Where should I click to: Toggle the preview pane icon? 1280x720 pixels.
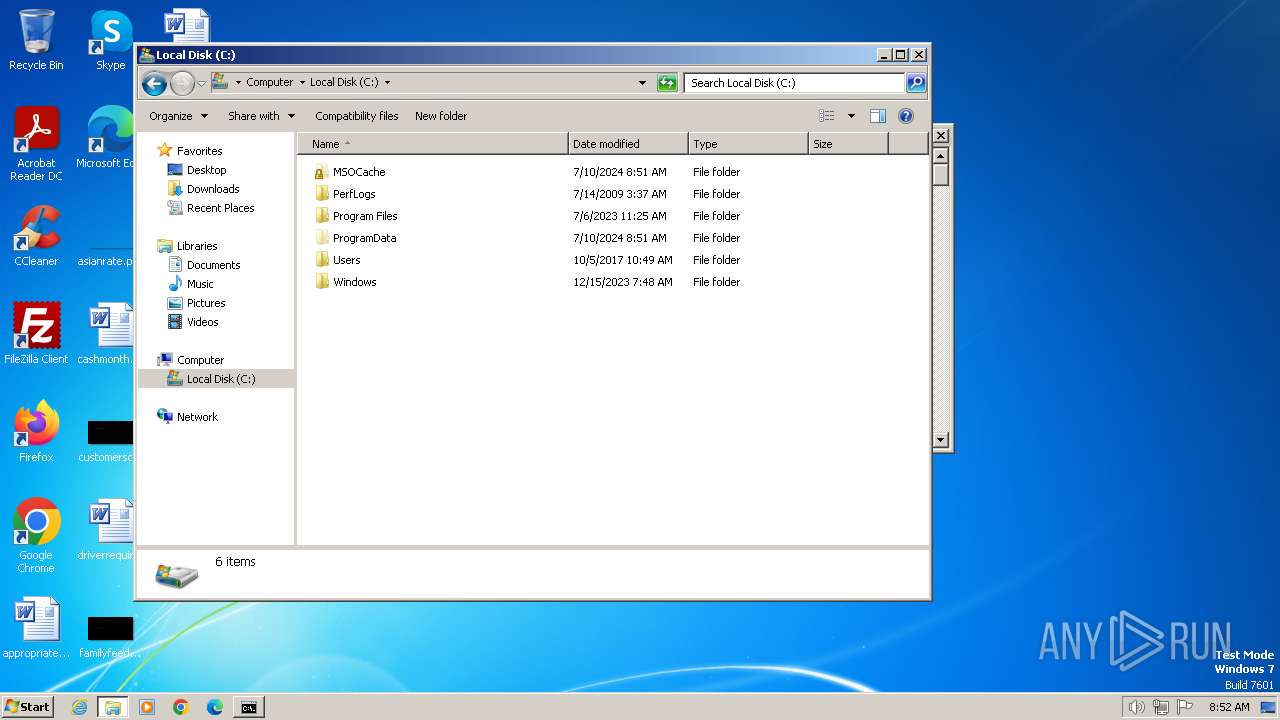click(878, 116)
